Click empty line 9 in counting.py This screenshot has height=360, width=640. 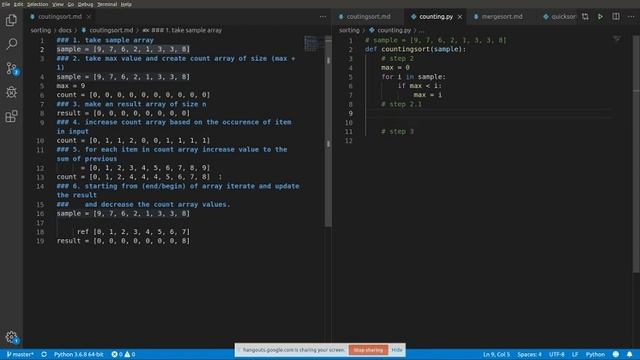tap(490, 113)
